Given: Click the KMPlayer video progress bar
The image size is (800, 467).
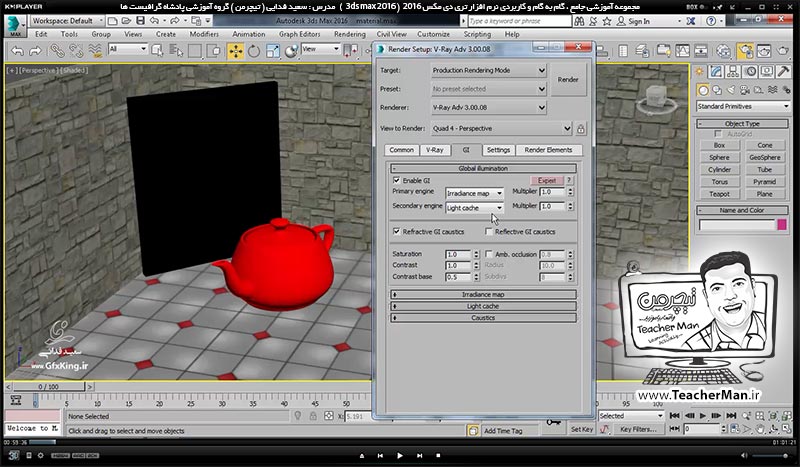Looking at the screenshot, I should [x=400, y=442].
